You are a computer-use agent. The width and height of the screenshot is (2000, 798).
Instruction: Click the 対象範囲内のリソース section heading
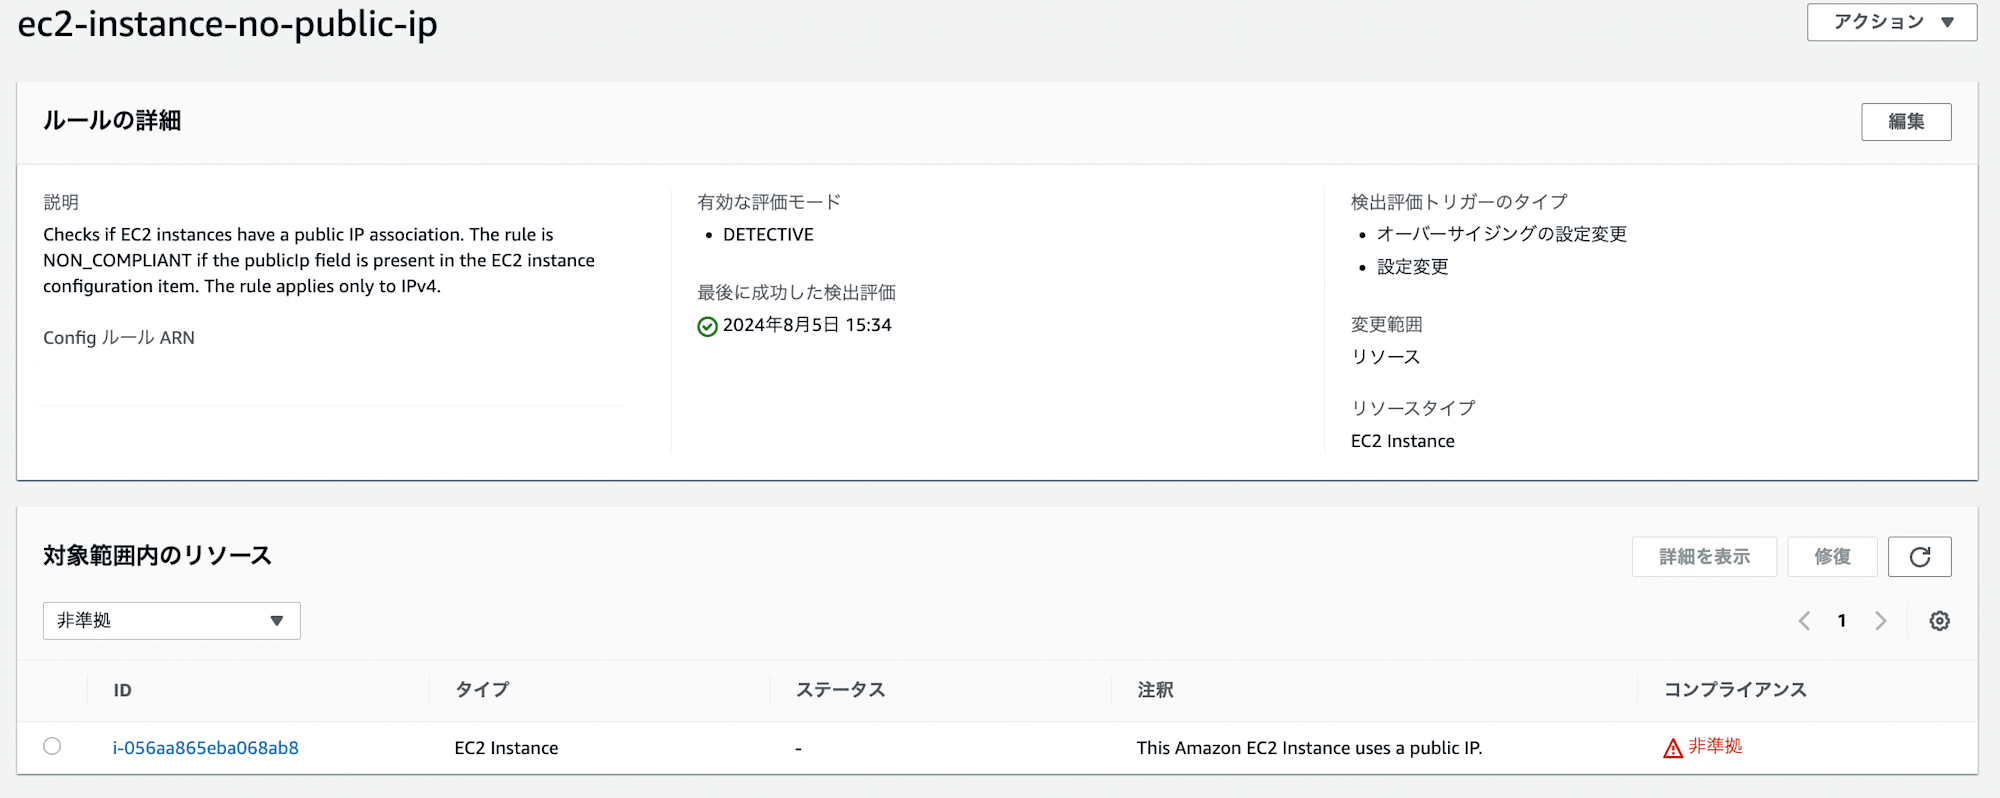point(157,556)
